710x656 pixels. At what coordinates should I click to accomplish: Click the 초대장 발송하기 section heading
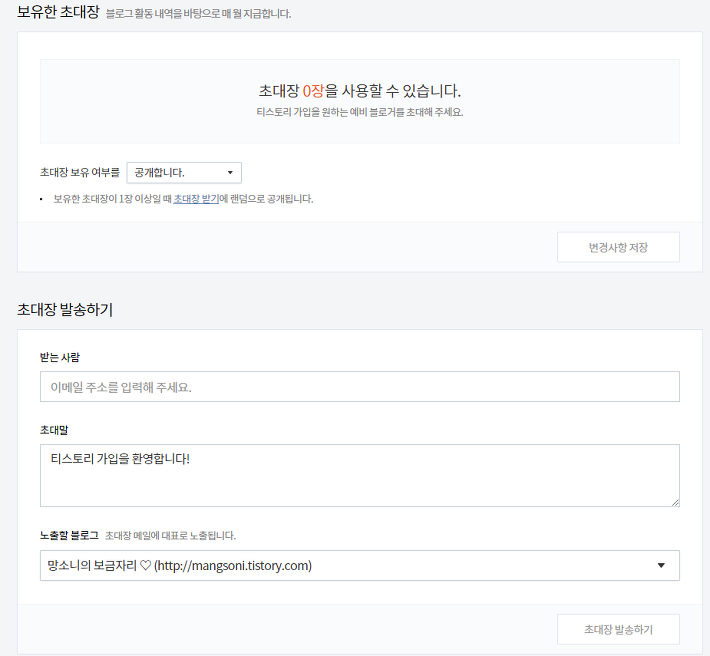click(65, 310)
